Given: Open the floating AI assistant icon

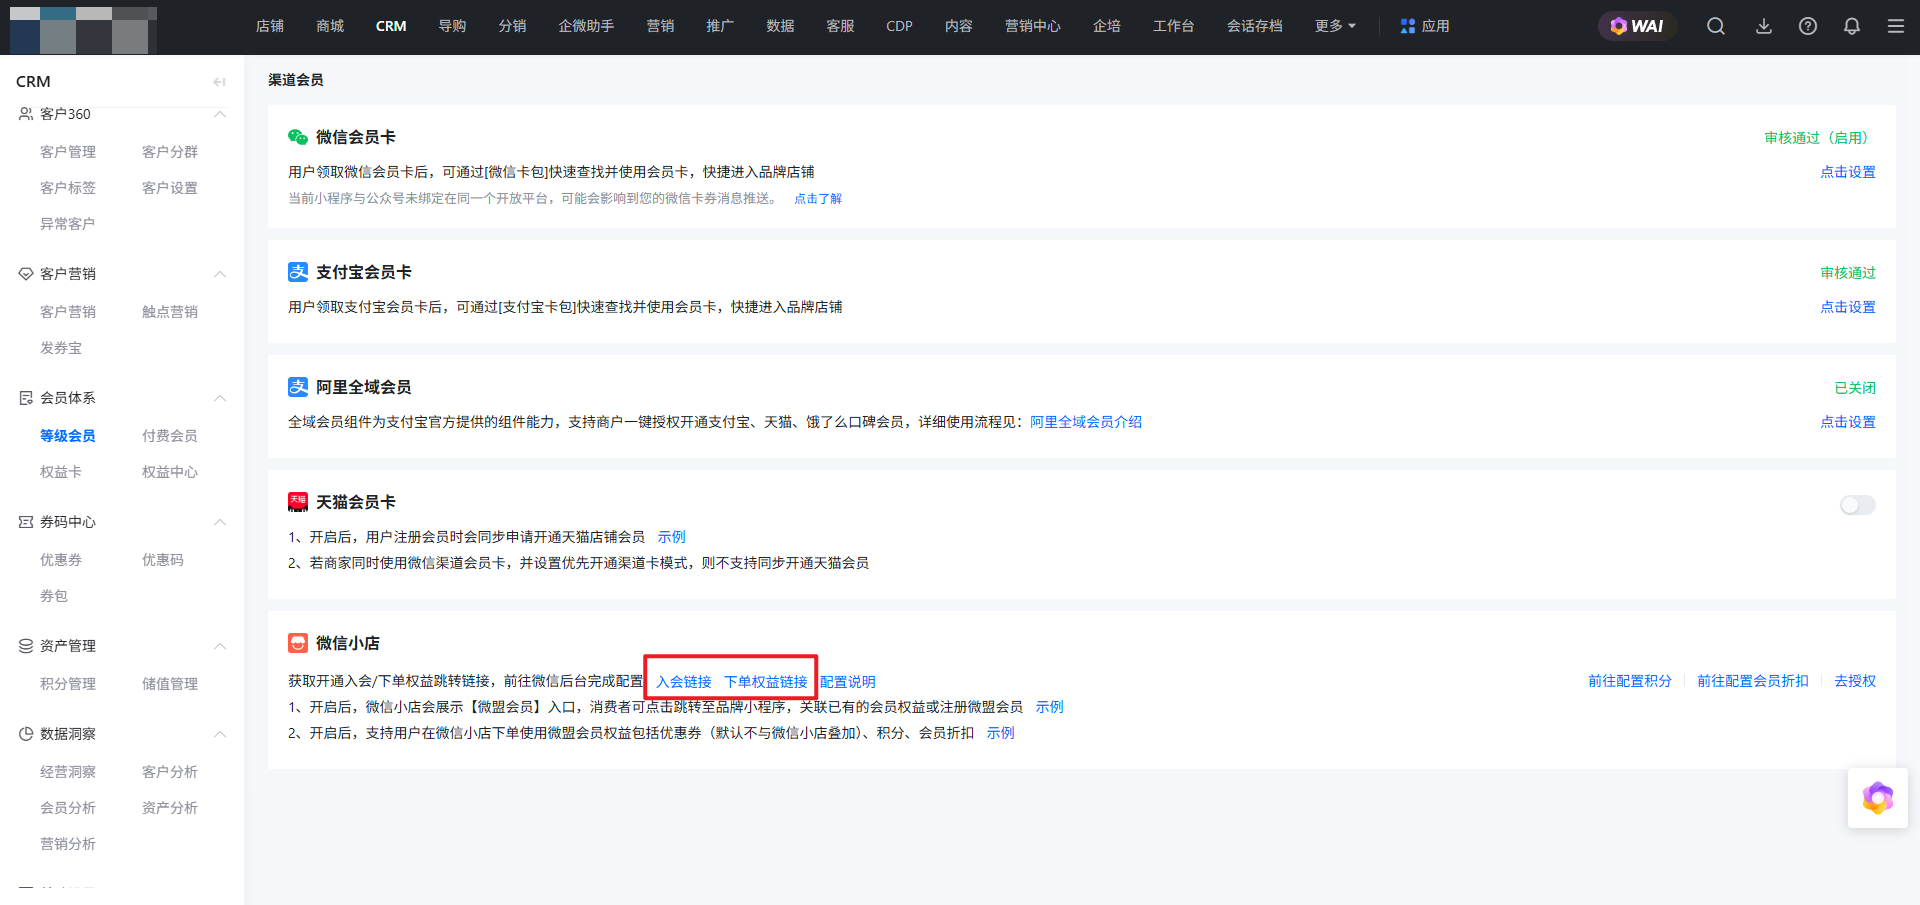Looking at the screenshot, I should pyautogui.click(x=1877, y=798).
